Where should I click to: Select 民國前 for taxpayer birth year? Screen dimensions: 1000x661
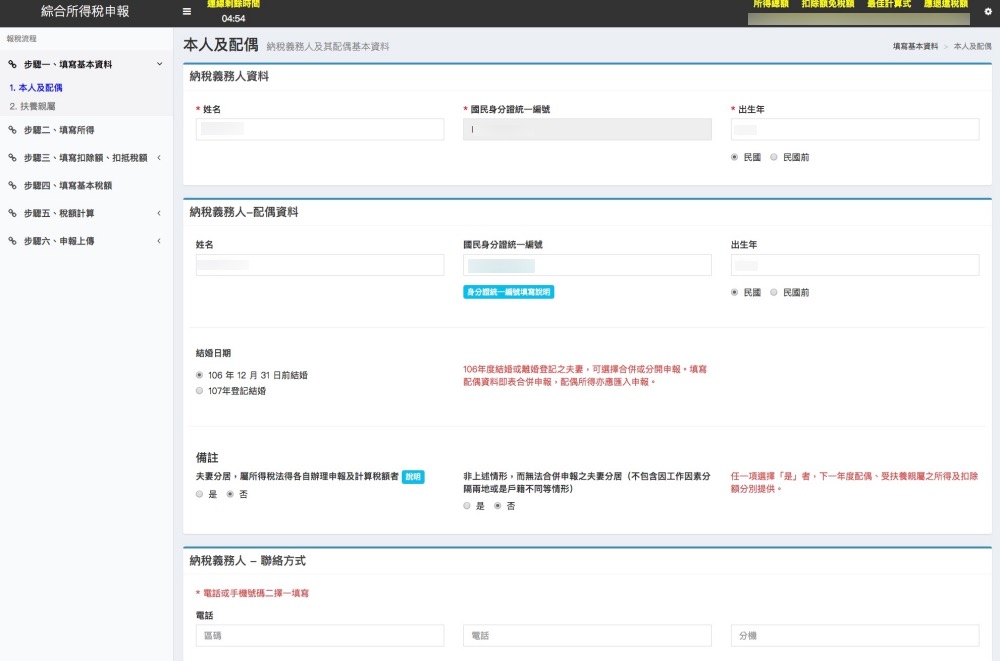774,157
